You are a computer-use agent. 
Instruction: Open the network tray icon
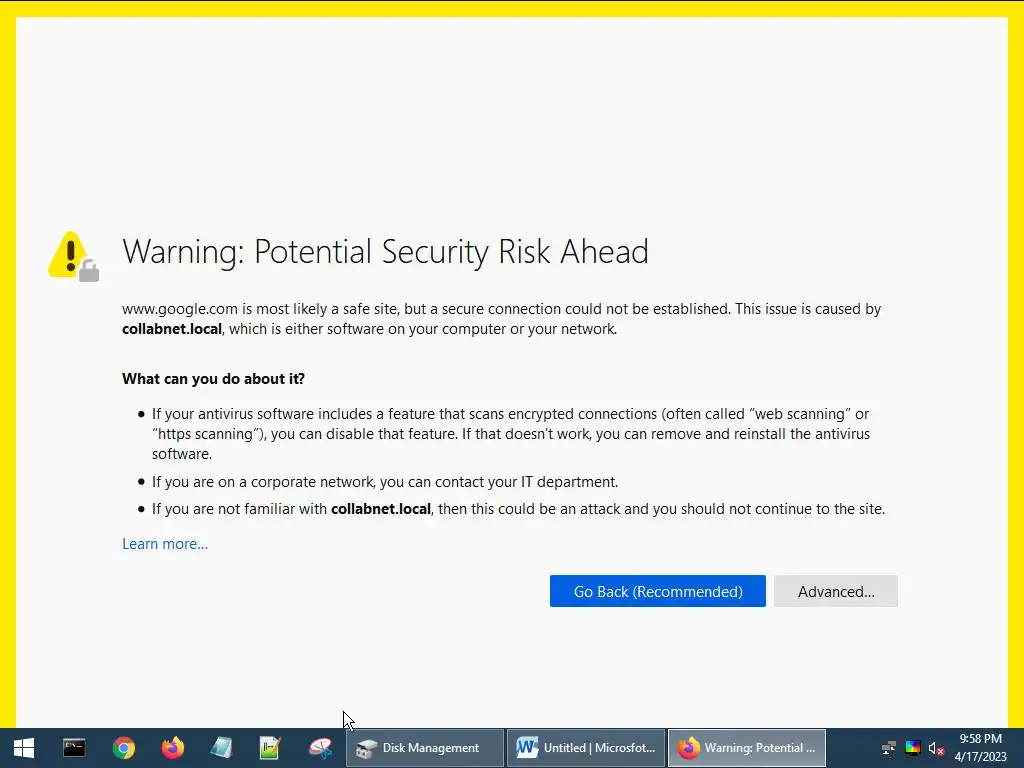(889, 748)
